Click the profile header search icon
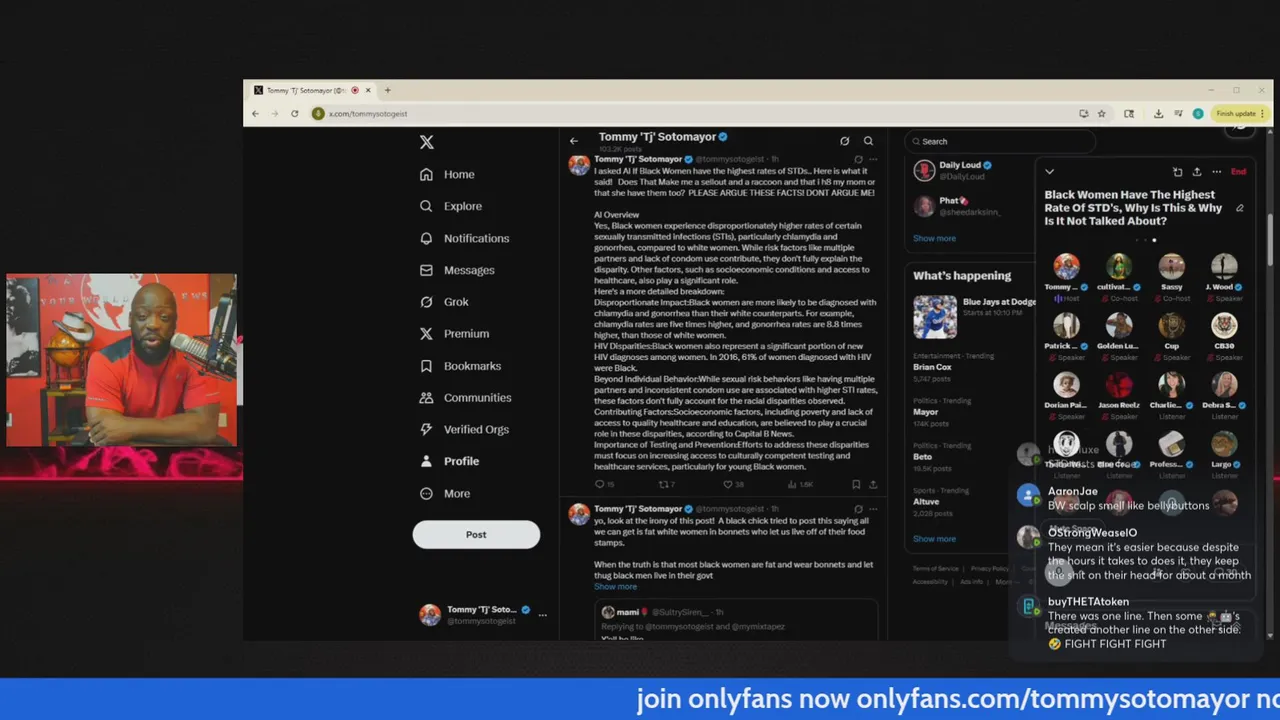1280x720 pixels. tap(868, 141)
